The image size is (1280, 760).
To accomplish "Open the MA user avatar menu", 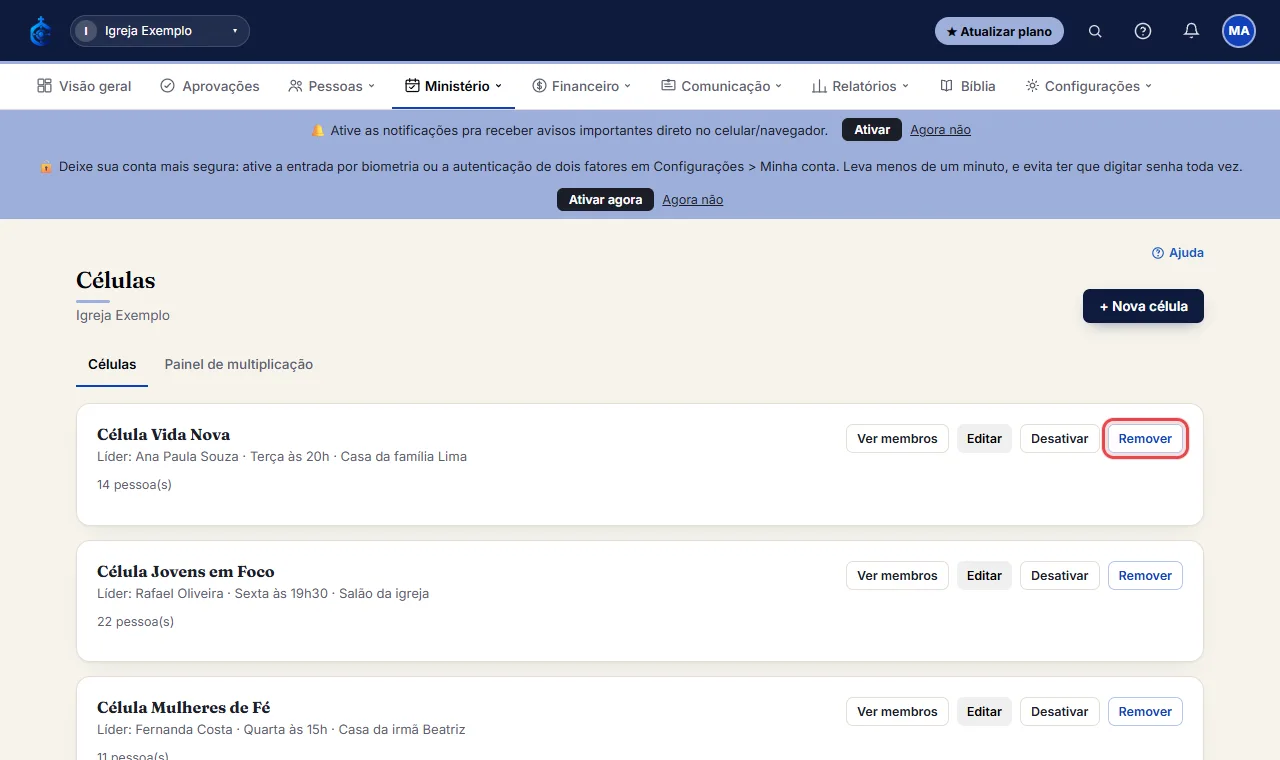I will [1239, 31].
